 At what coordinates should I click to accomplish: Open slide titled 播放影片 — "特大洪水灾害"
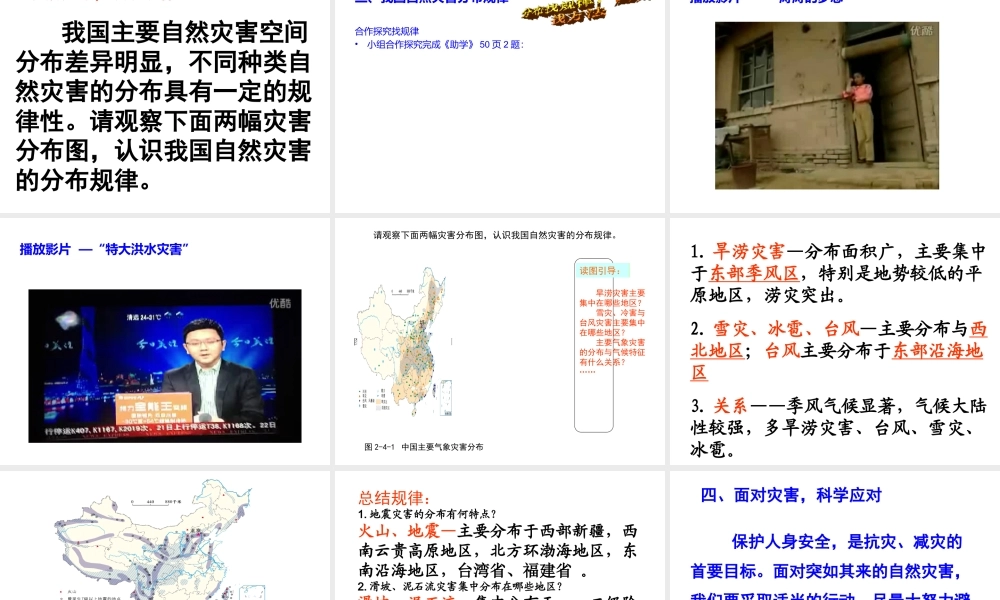[165, 341]
